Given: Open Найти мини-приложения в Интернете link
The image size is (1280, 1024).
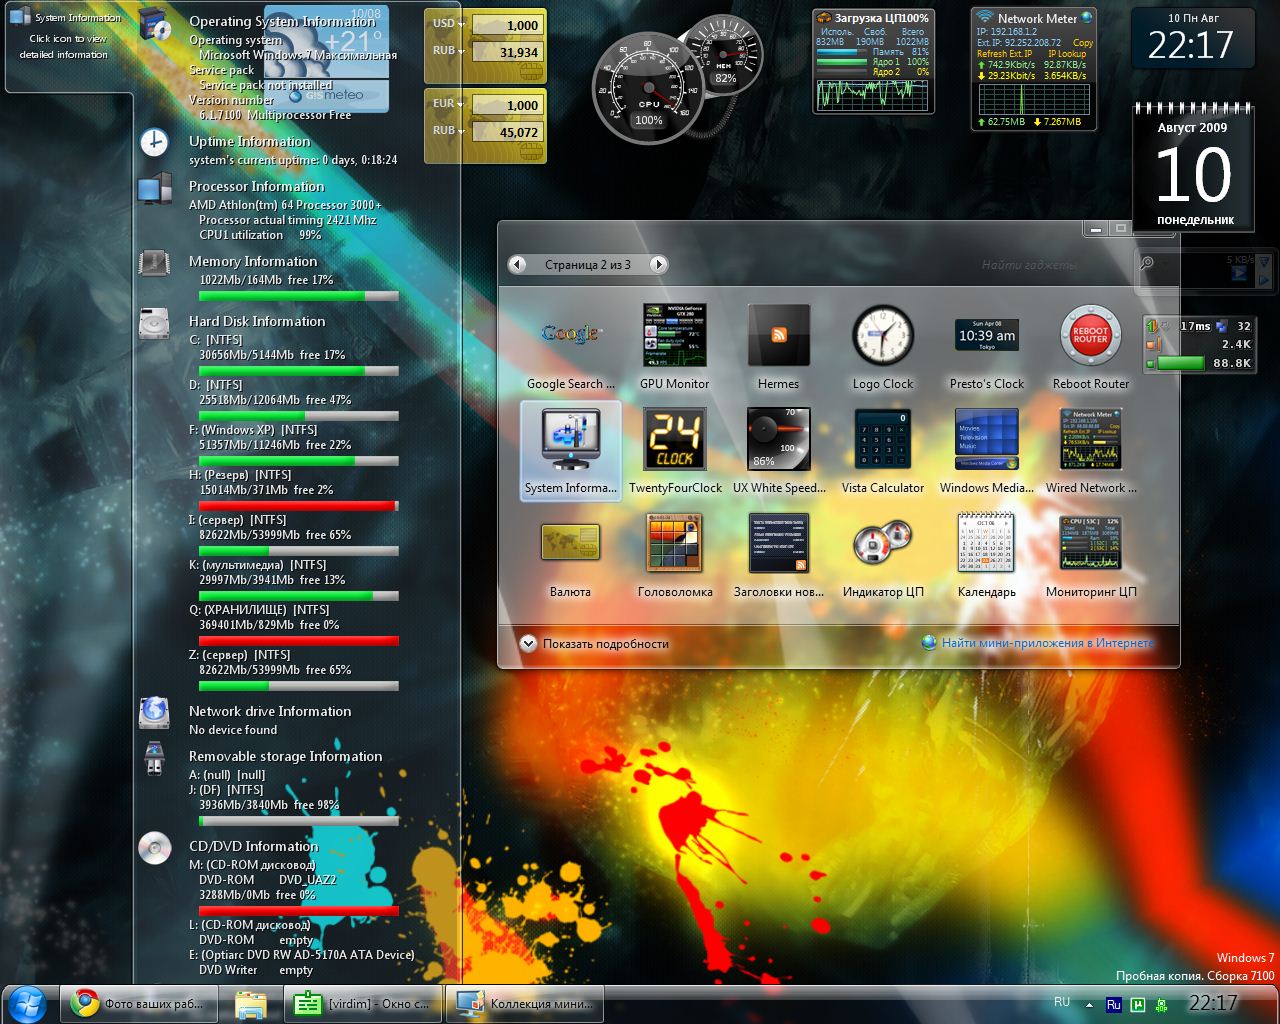Looking at the screenshot, I should pyautogui.click(x=1047, y=643).
